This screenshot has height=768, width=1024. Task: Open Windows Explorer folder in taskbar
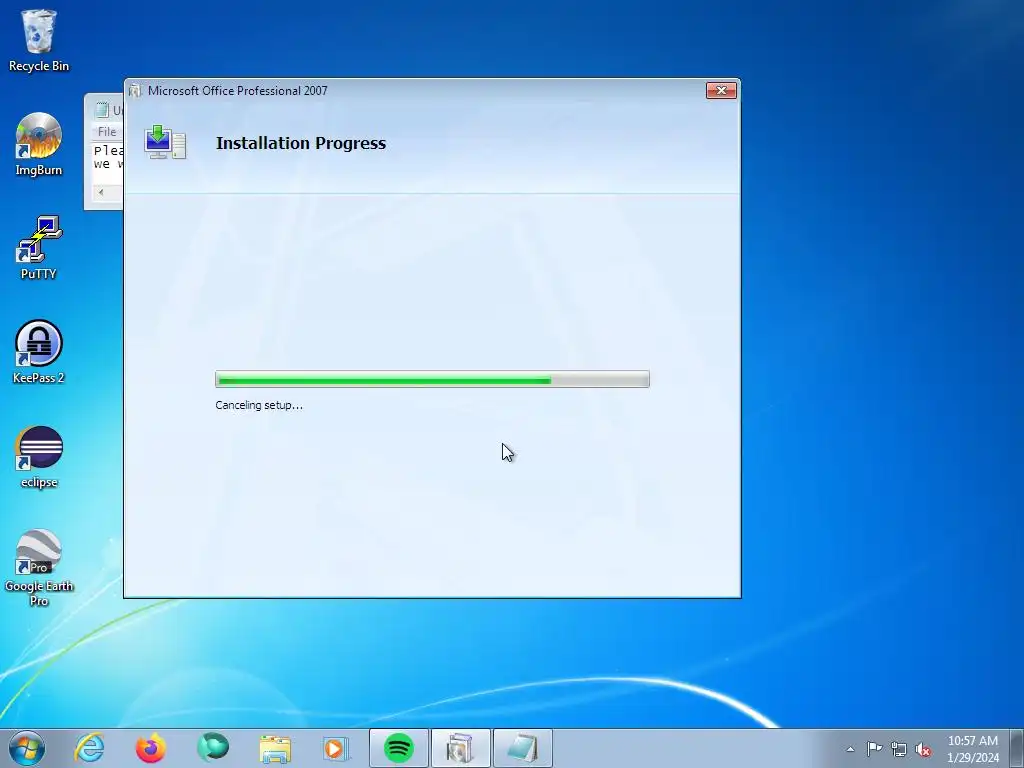(x=275, y=748)
